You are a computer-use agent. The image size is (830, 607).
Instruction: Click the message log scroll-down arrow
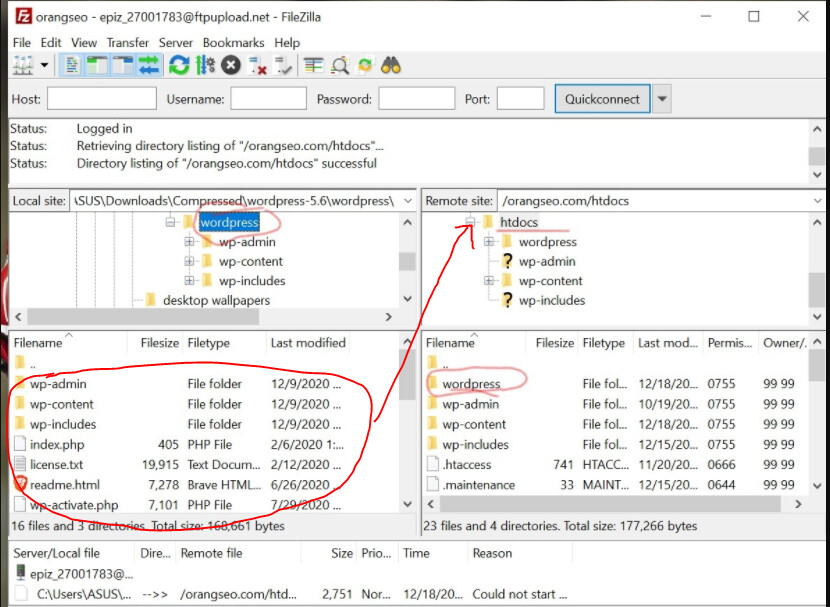[817, 175]
